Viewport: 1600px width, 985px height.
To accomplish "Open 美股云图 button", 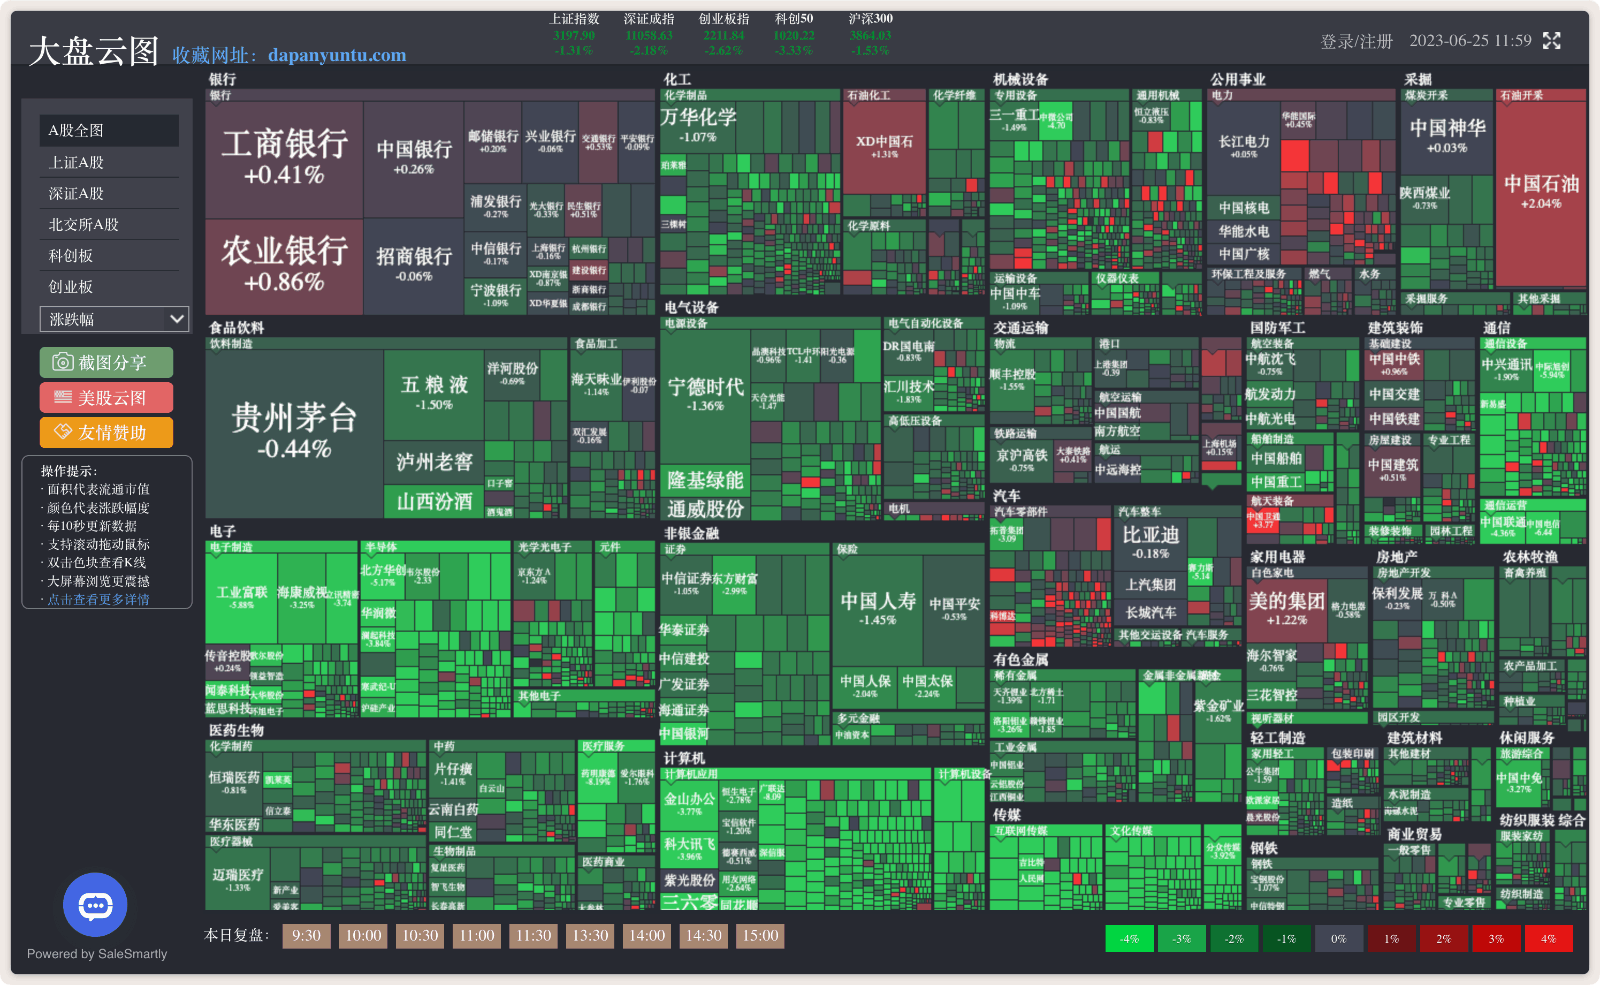I will [106, 397].
